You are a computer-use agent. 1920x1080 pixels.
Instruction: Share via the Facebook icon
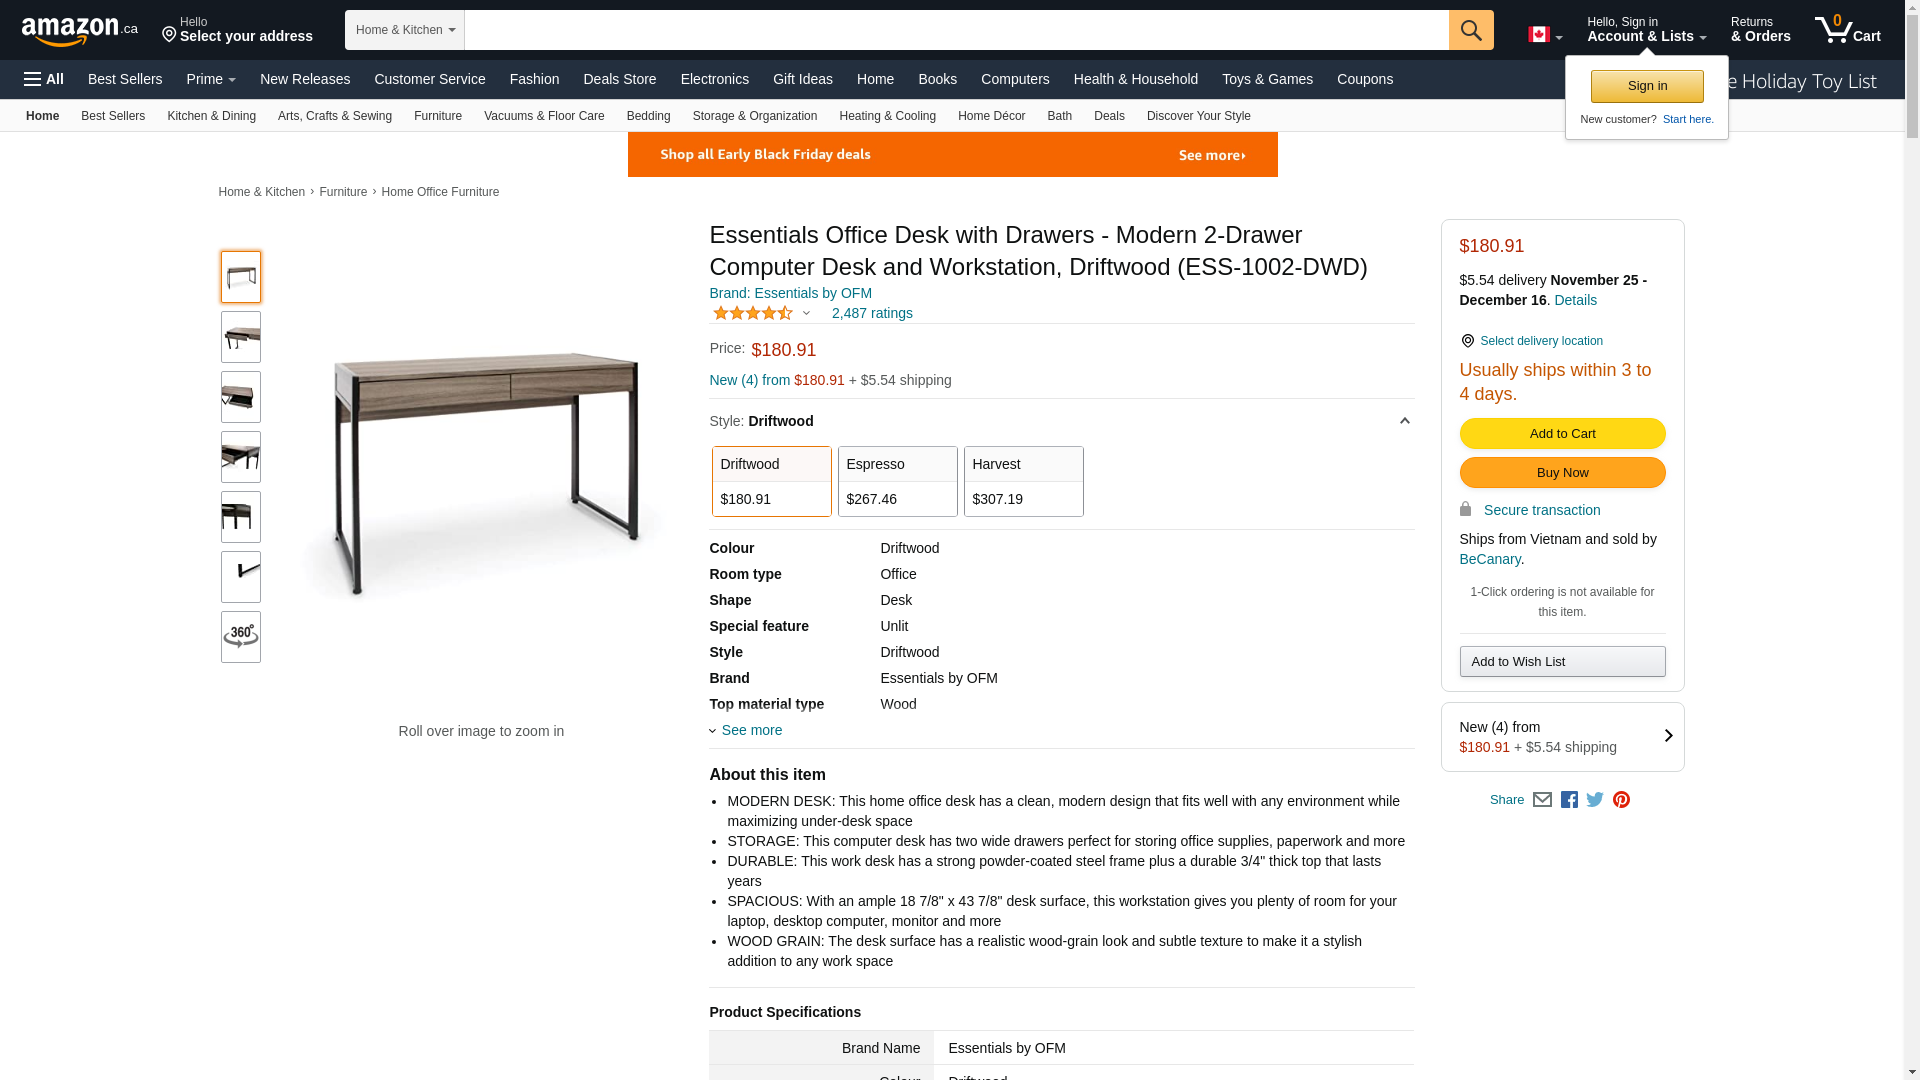(1569, 800)
